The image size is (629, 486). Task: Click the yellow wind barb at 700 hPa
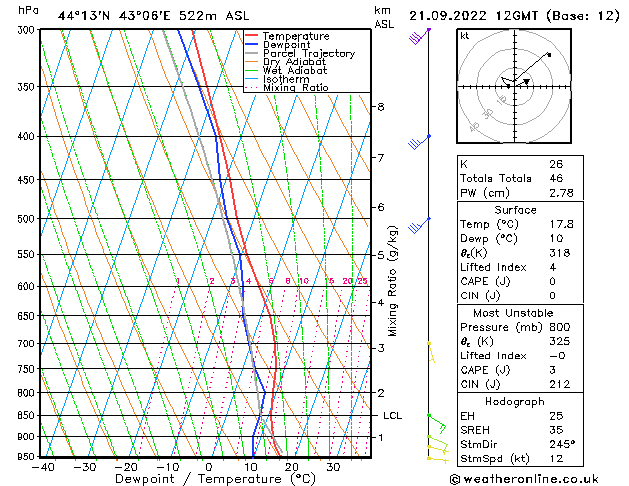click(x=431, y=352)
